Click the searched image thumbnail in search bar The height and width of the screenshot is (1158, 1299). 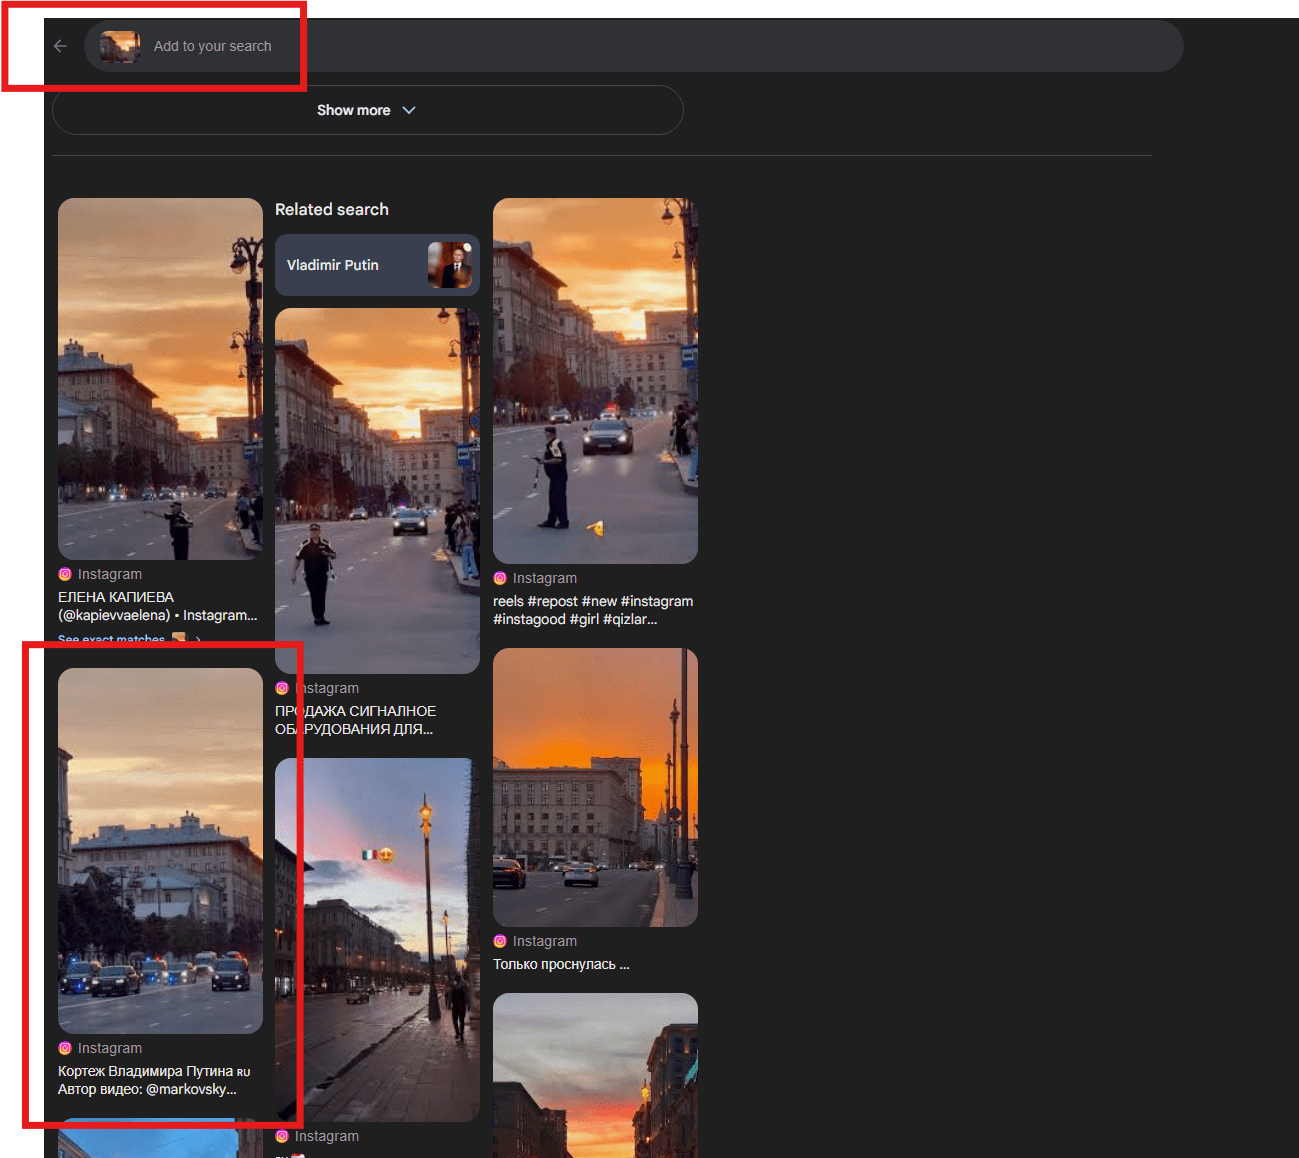[119, 46]
